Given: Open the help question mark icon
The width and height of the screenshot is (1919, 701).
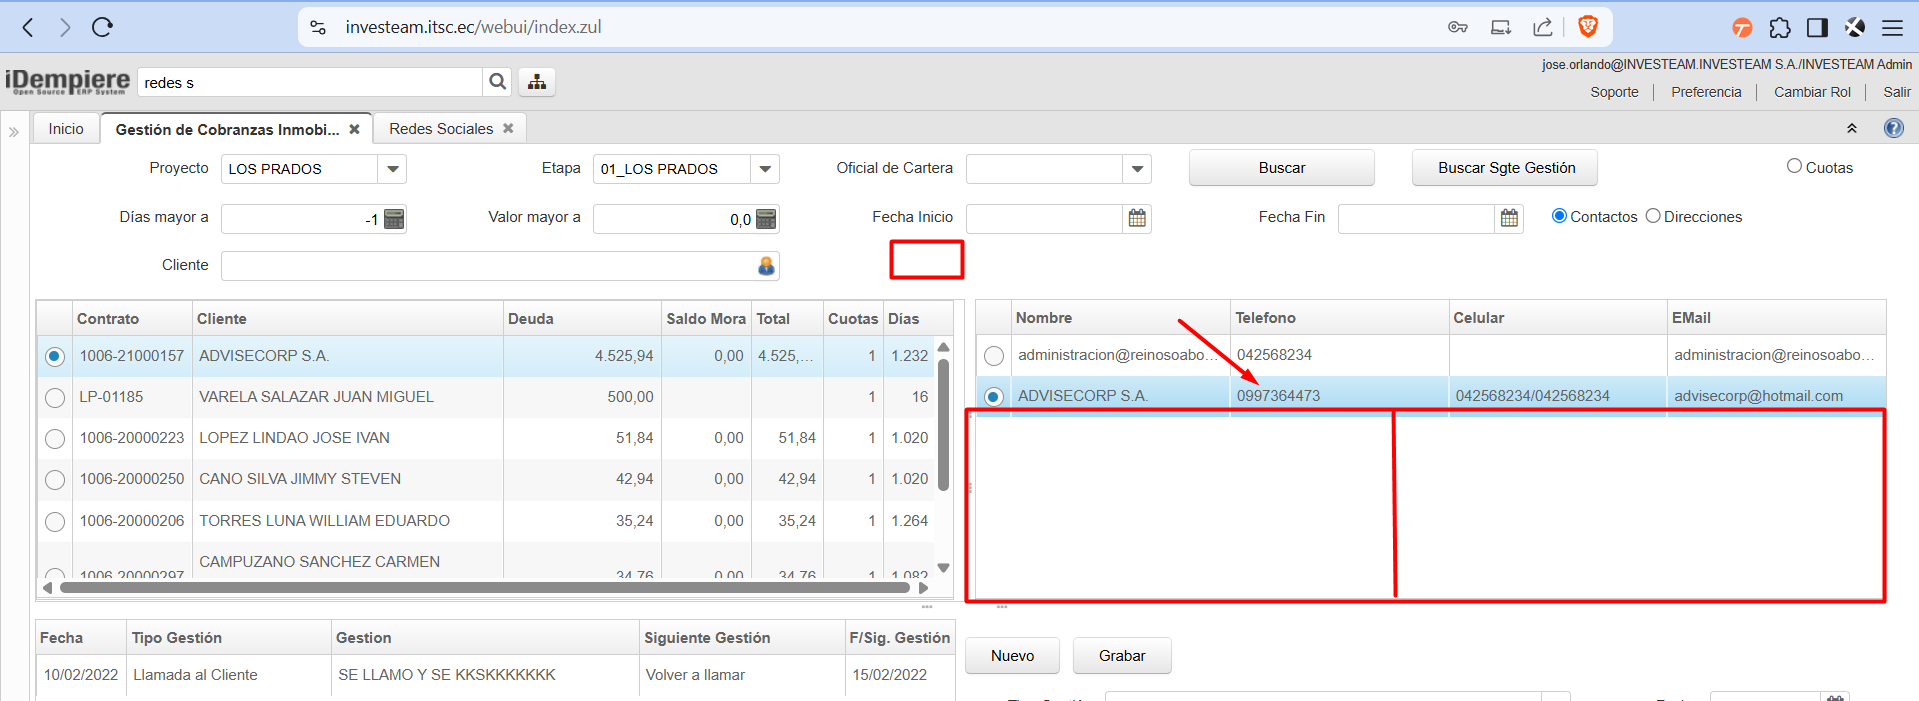Looking at the screenshot, I should (1893, 128).
